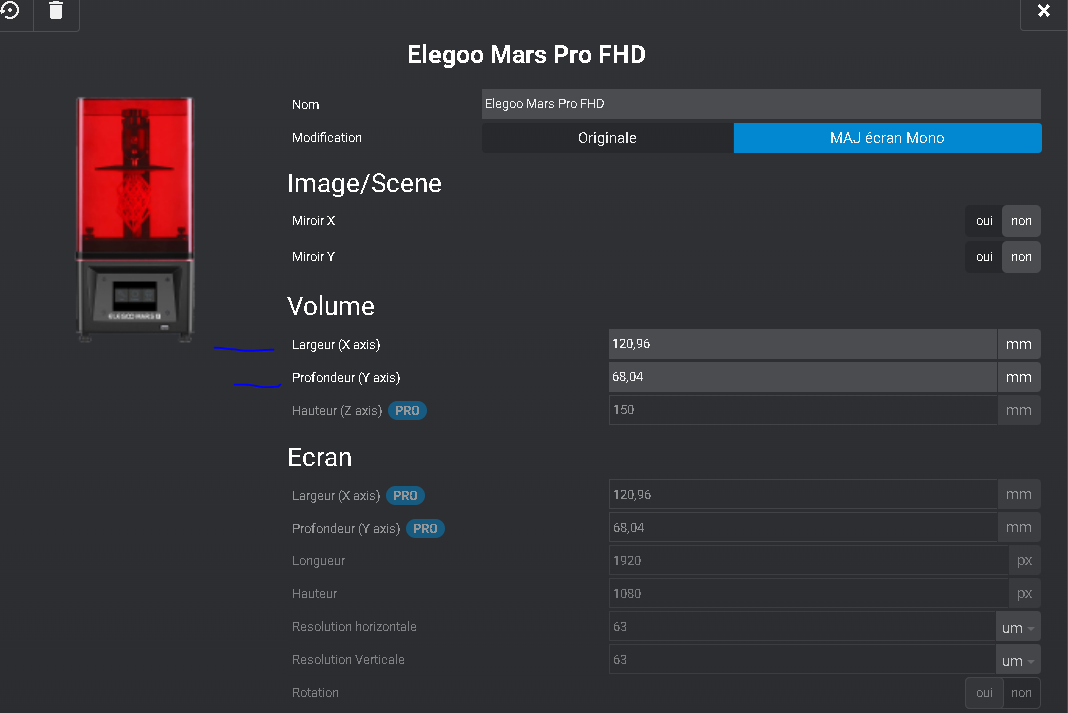Edit Volume Largeur (X axis) value field
Viewport: 1068px width, 713px height.
coord(802,344)
